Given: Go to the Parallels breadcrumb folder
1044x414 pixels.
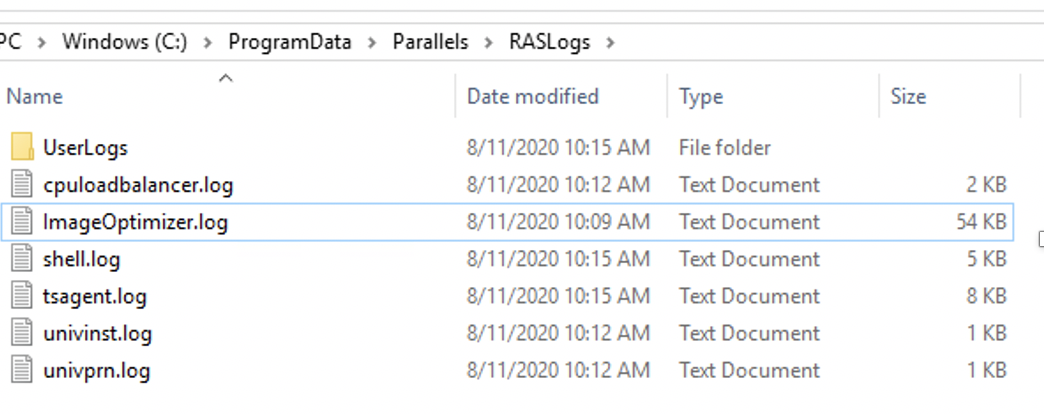Looking at the screenshot, I should coord(430,42).
